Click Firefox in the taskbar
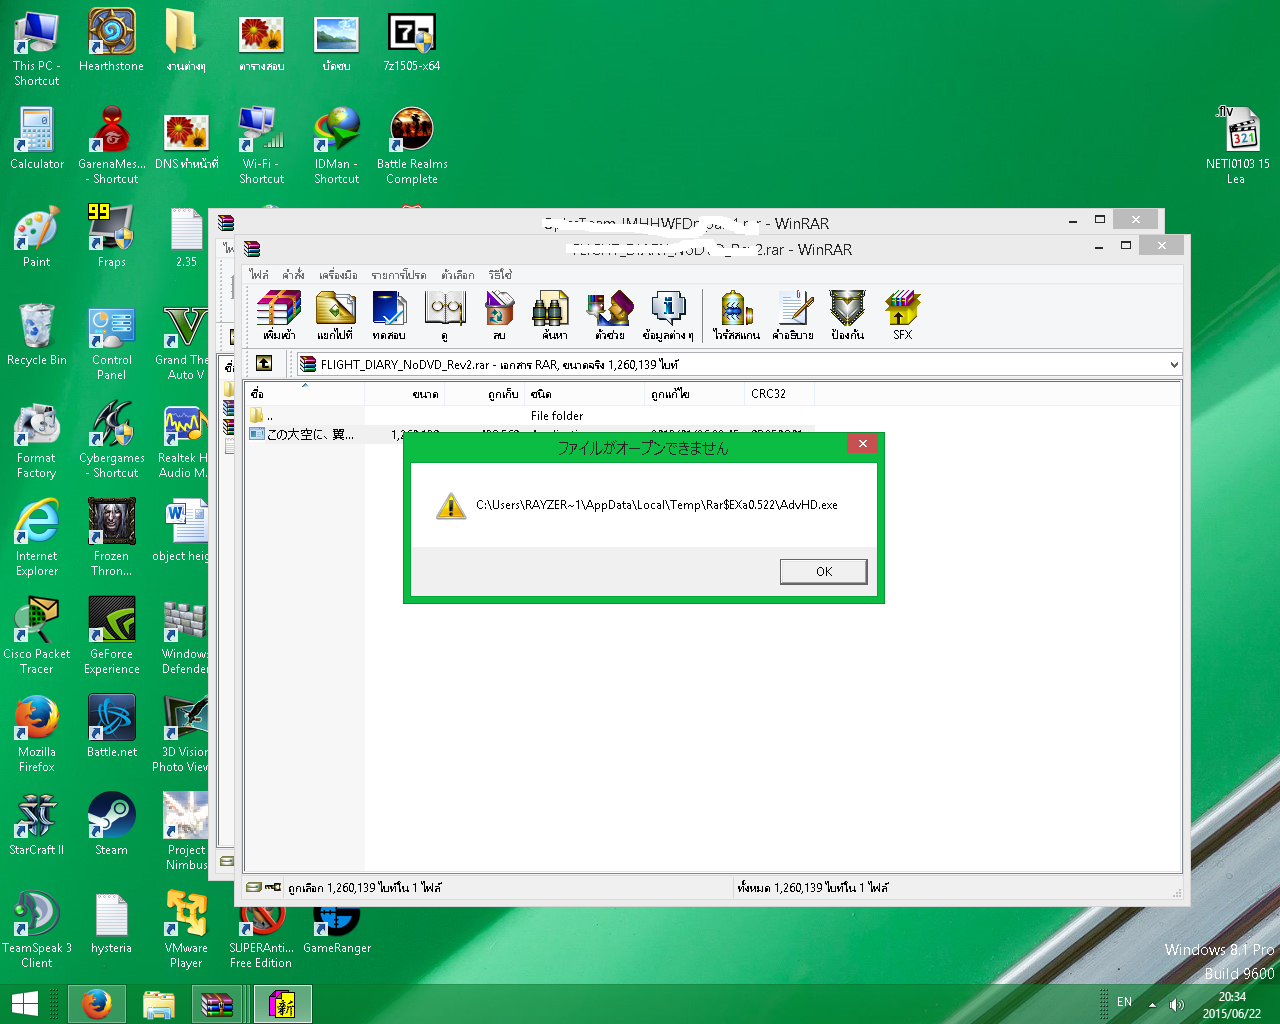1280x1024 pixels. [x=97, y=1004]
